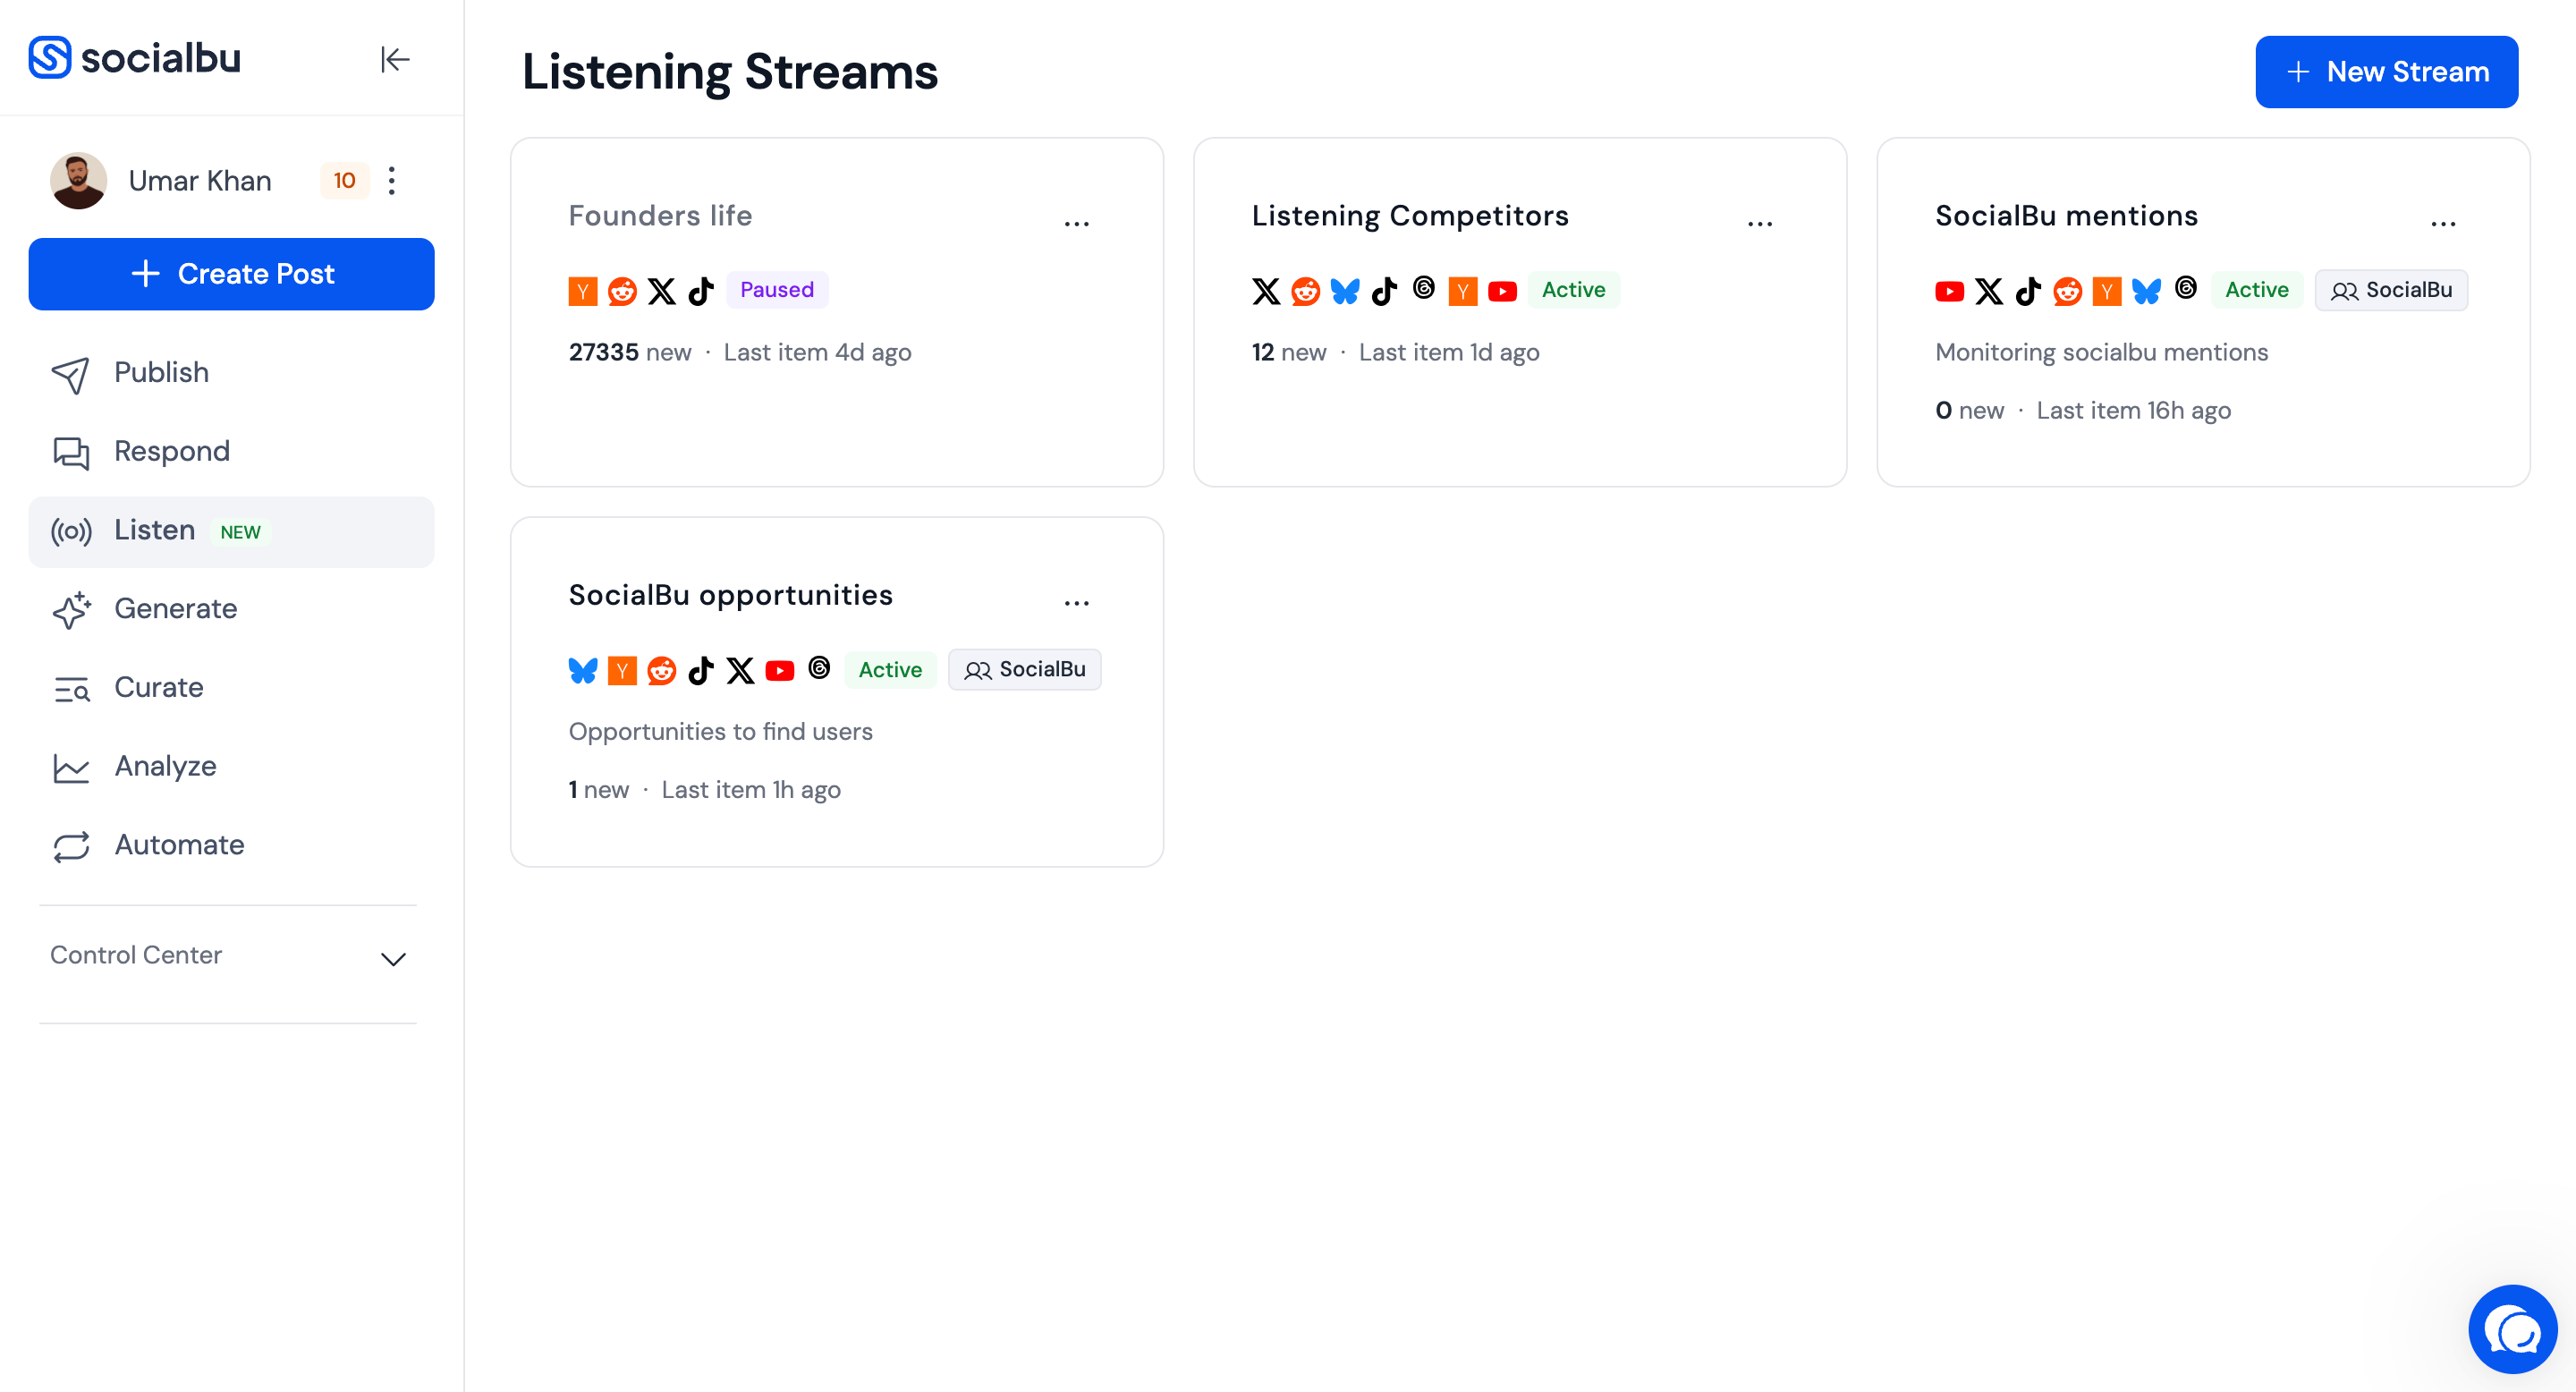The image size is (2576, 1392).
Task: Click the Create Post button
Action: 231,274
